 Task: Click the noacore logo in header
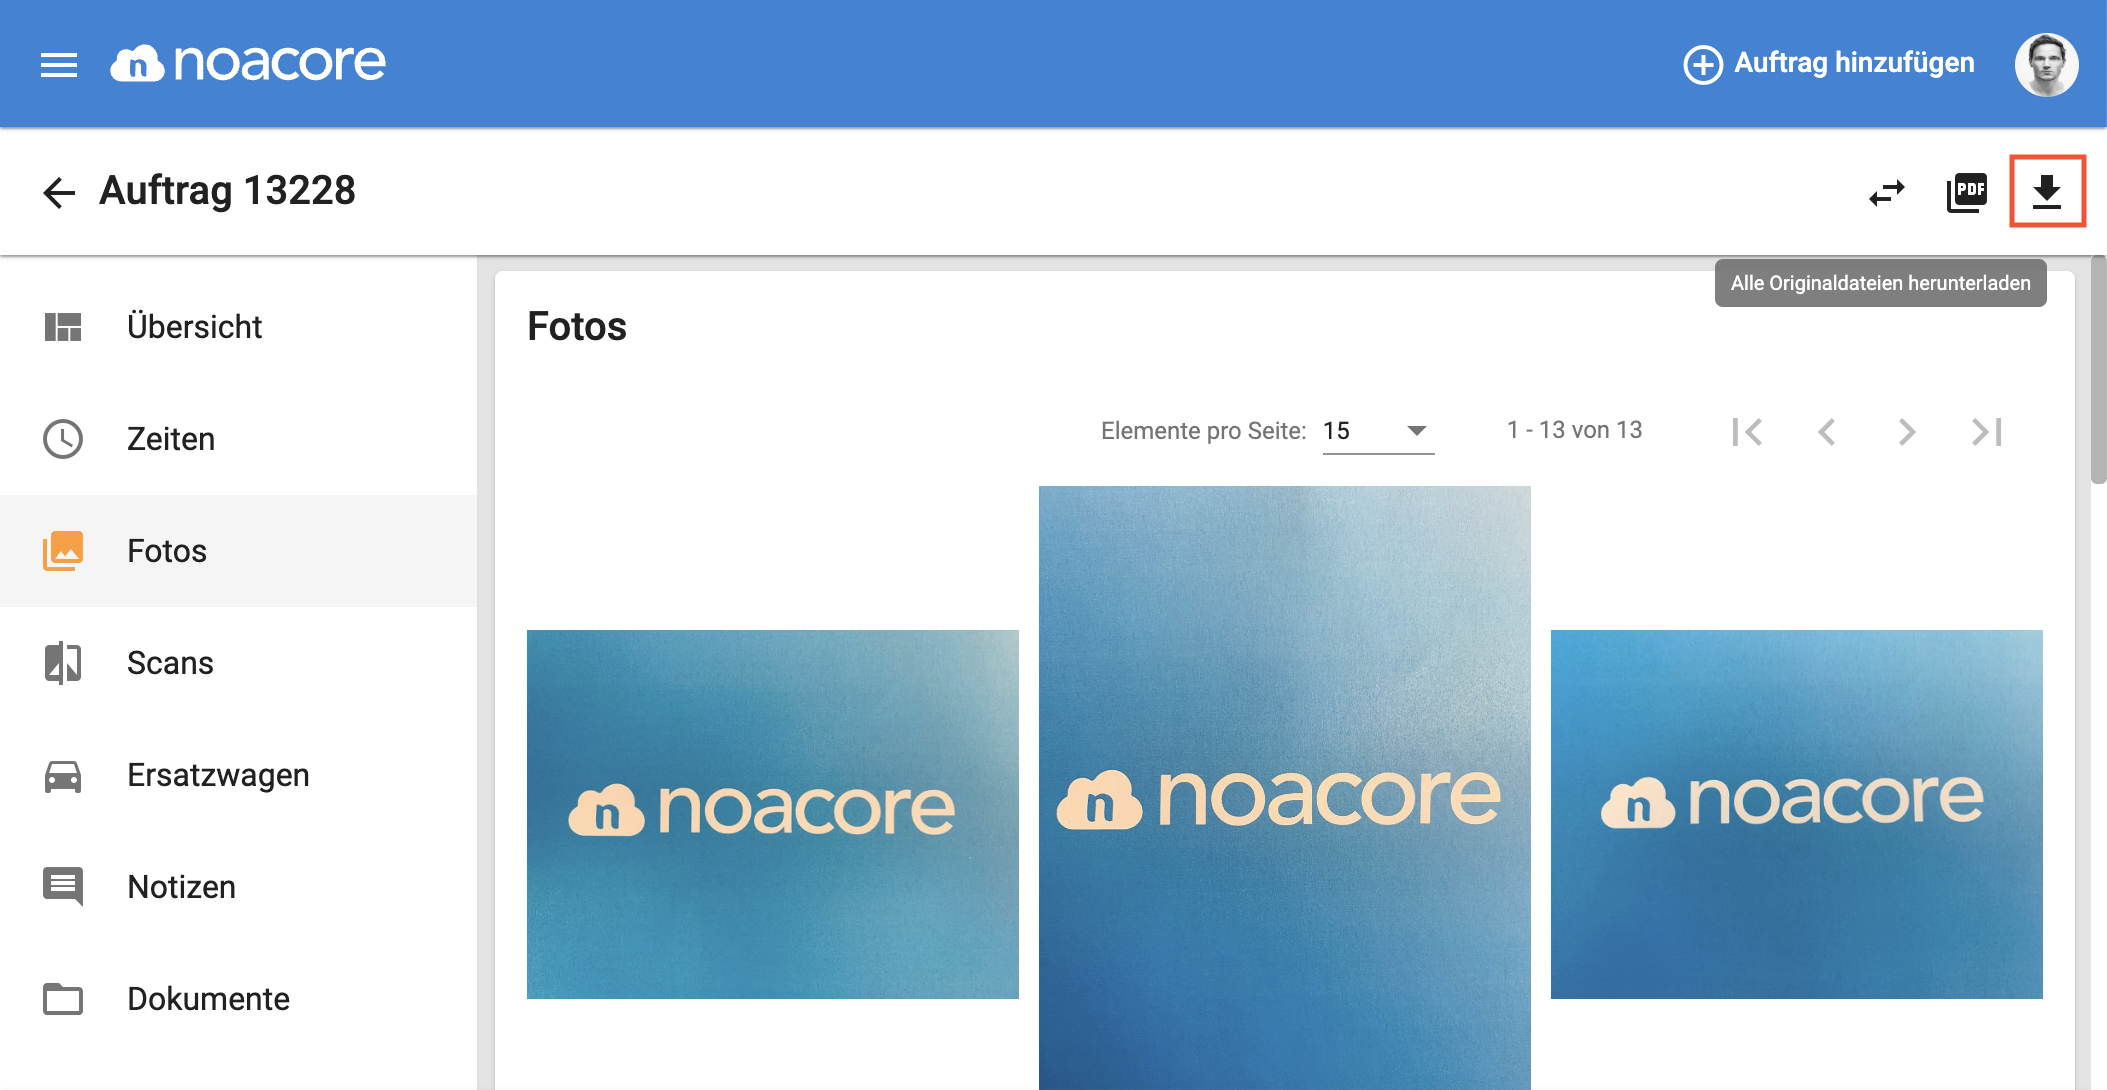(248, 63)
